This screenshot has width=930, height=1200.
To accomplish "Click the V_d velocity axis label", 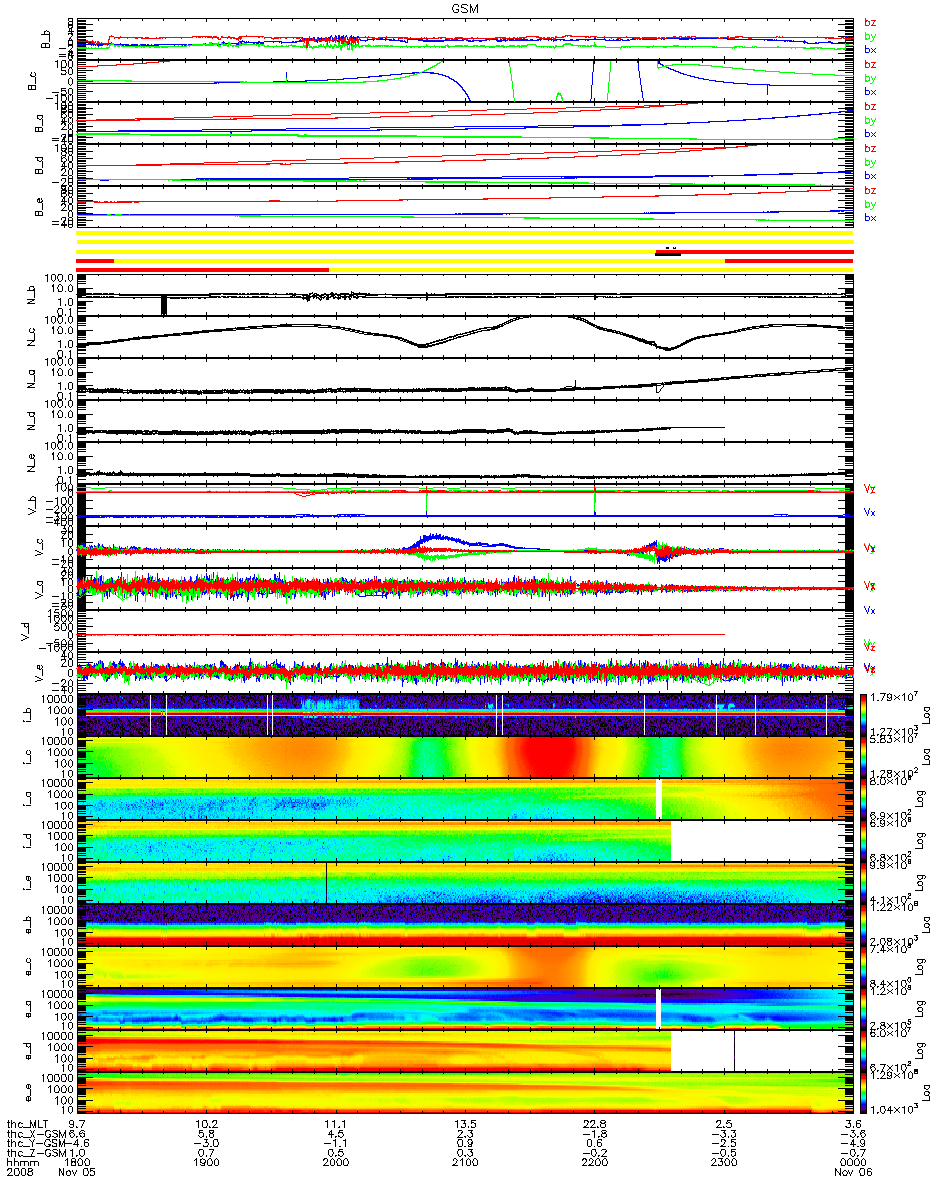I will pos(25,631).
